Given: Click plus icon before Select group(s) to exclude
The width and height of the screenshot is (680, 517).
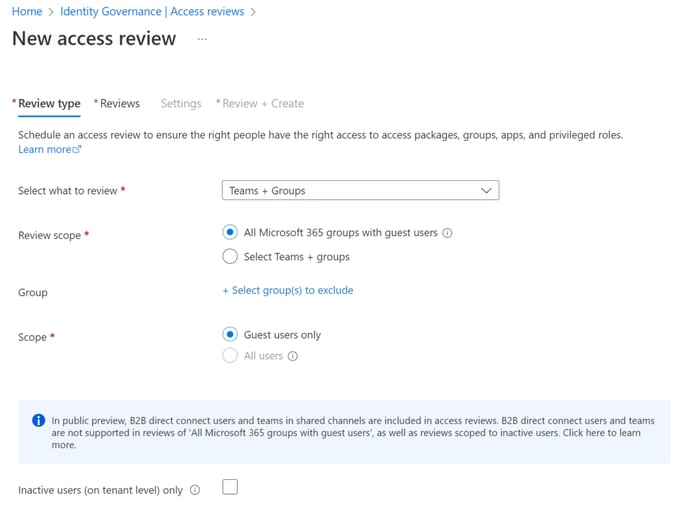Looking at the screenshot, I should pyautogui.click(x=226, y=291).
